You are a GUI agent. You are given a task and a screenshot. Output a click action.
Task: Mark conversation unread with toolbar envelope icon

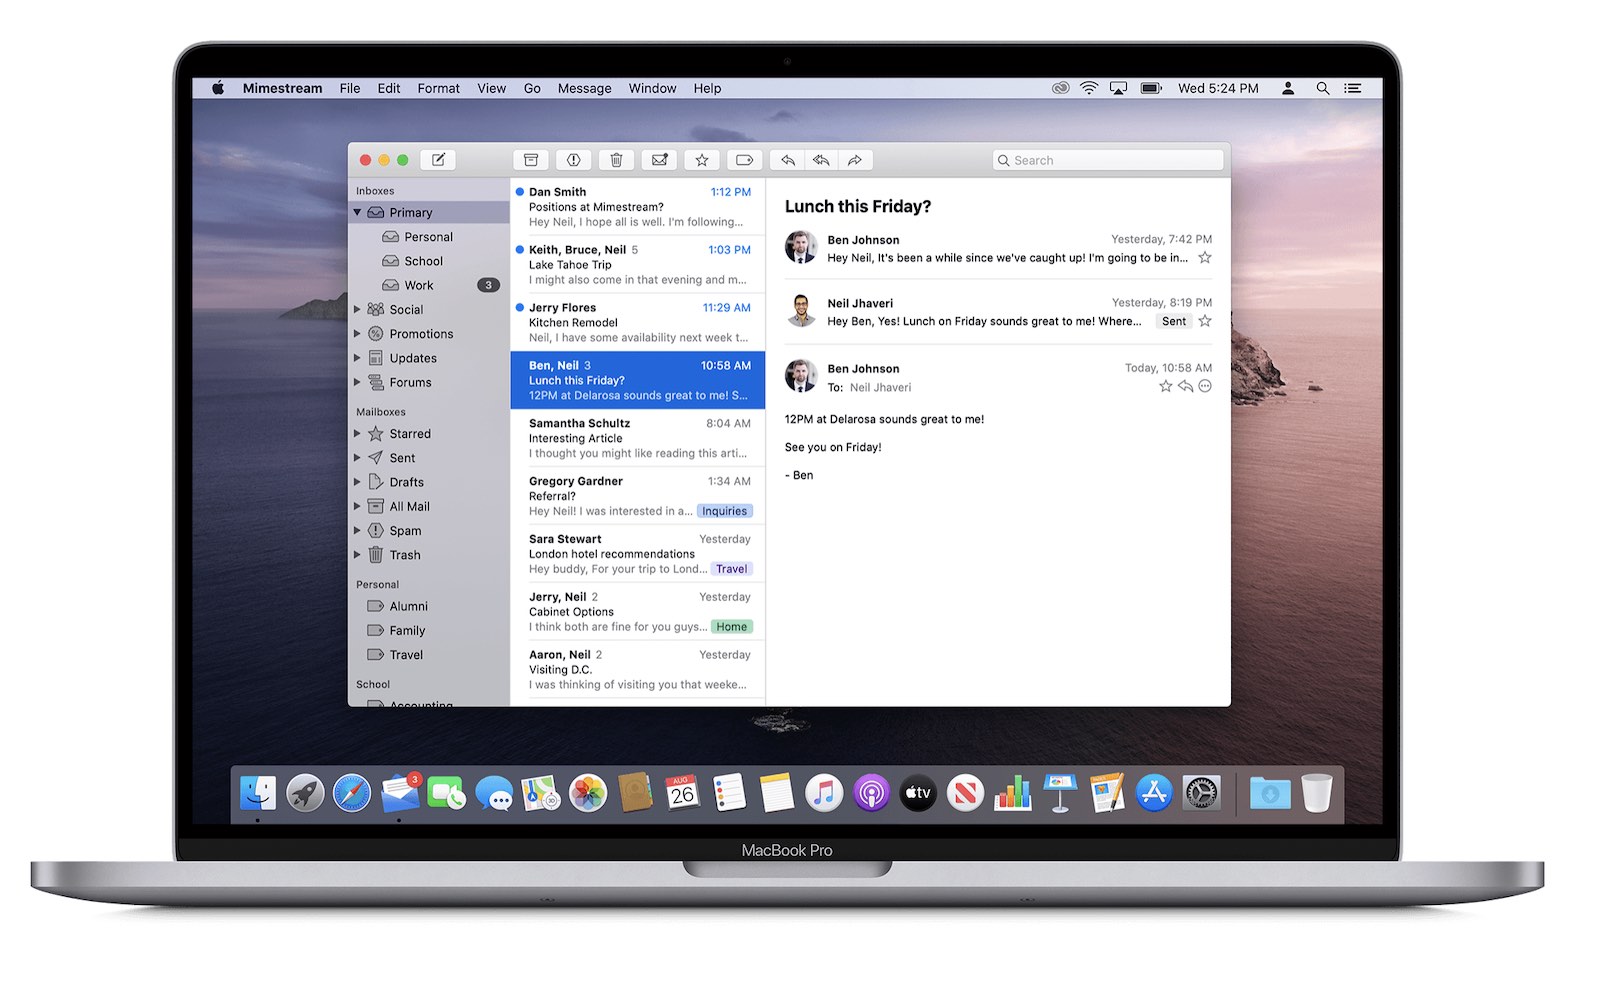(659, 160)
